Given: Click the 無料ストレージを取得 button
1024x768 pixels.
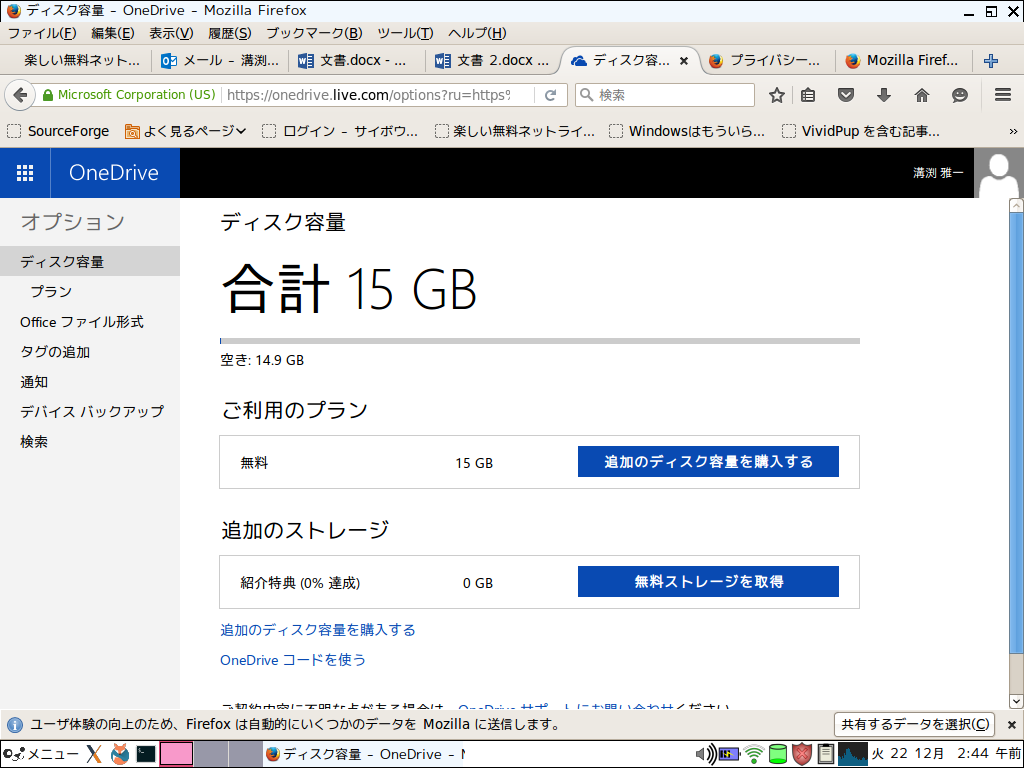Looking at the screenshot, I should (x=708, y=581).
